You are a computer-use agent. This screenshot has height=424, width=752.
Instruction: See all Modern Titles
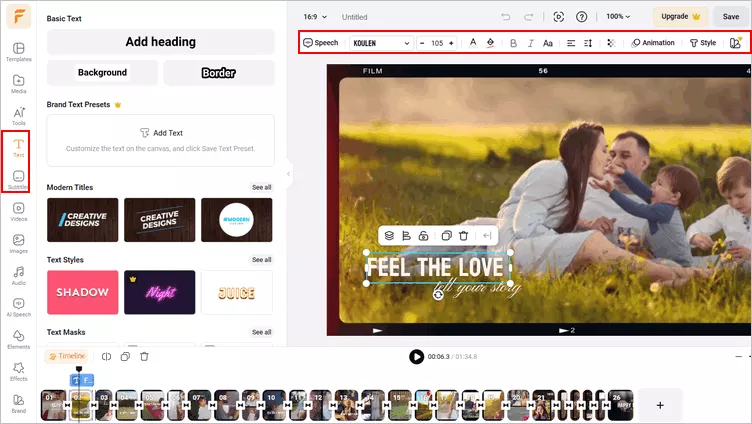tap(261, 187)
